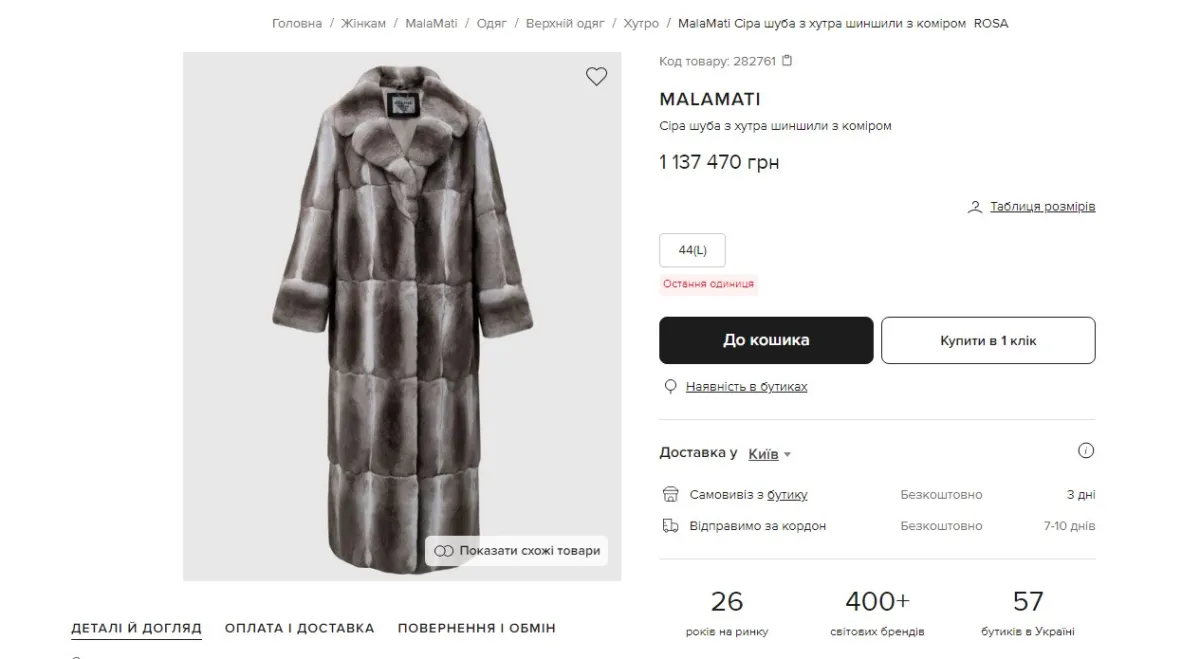Click similar items icon on photo
Viewport: 1200px width, 659px height.
click(444, 551)
